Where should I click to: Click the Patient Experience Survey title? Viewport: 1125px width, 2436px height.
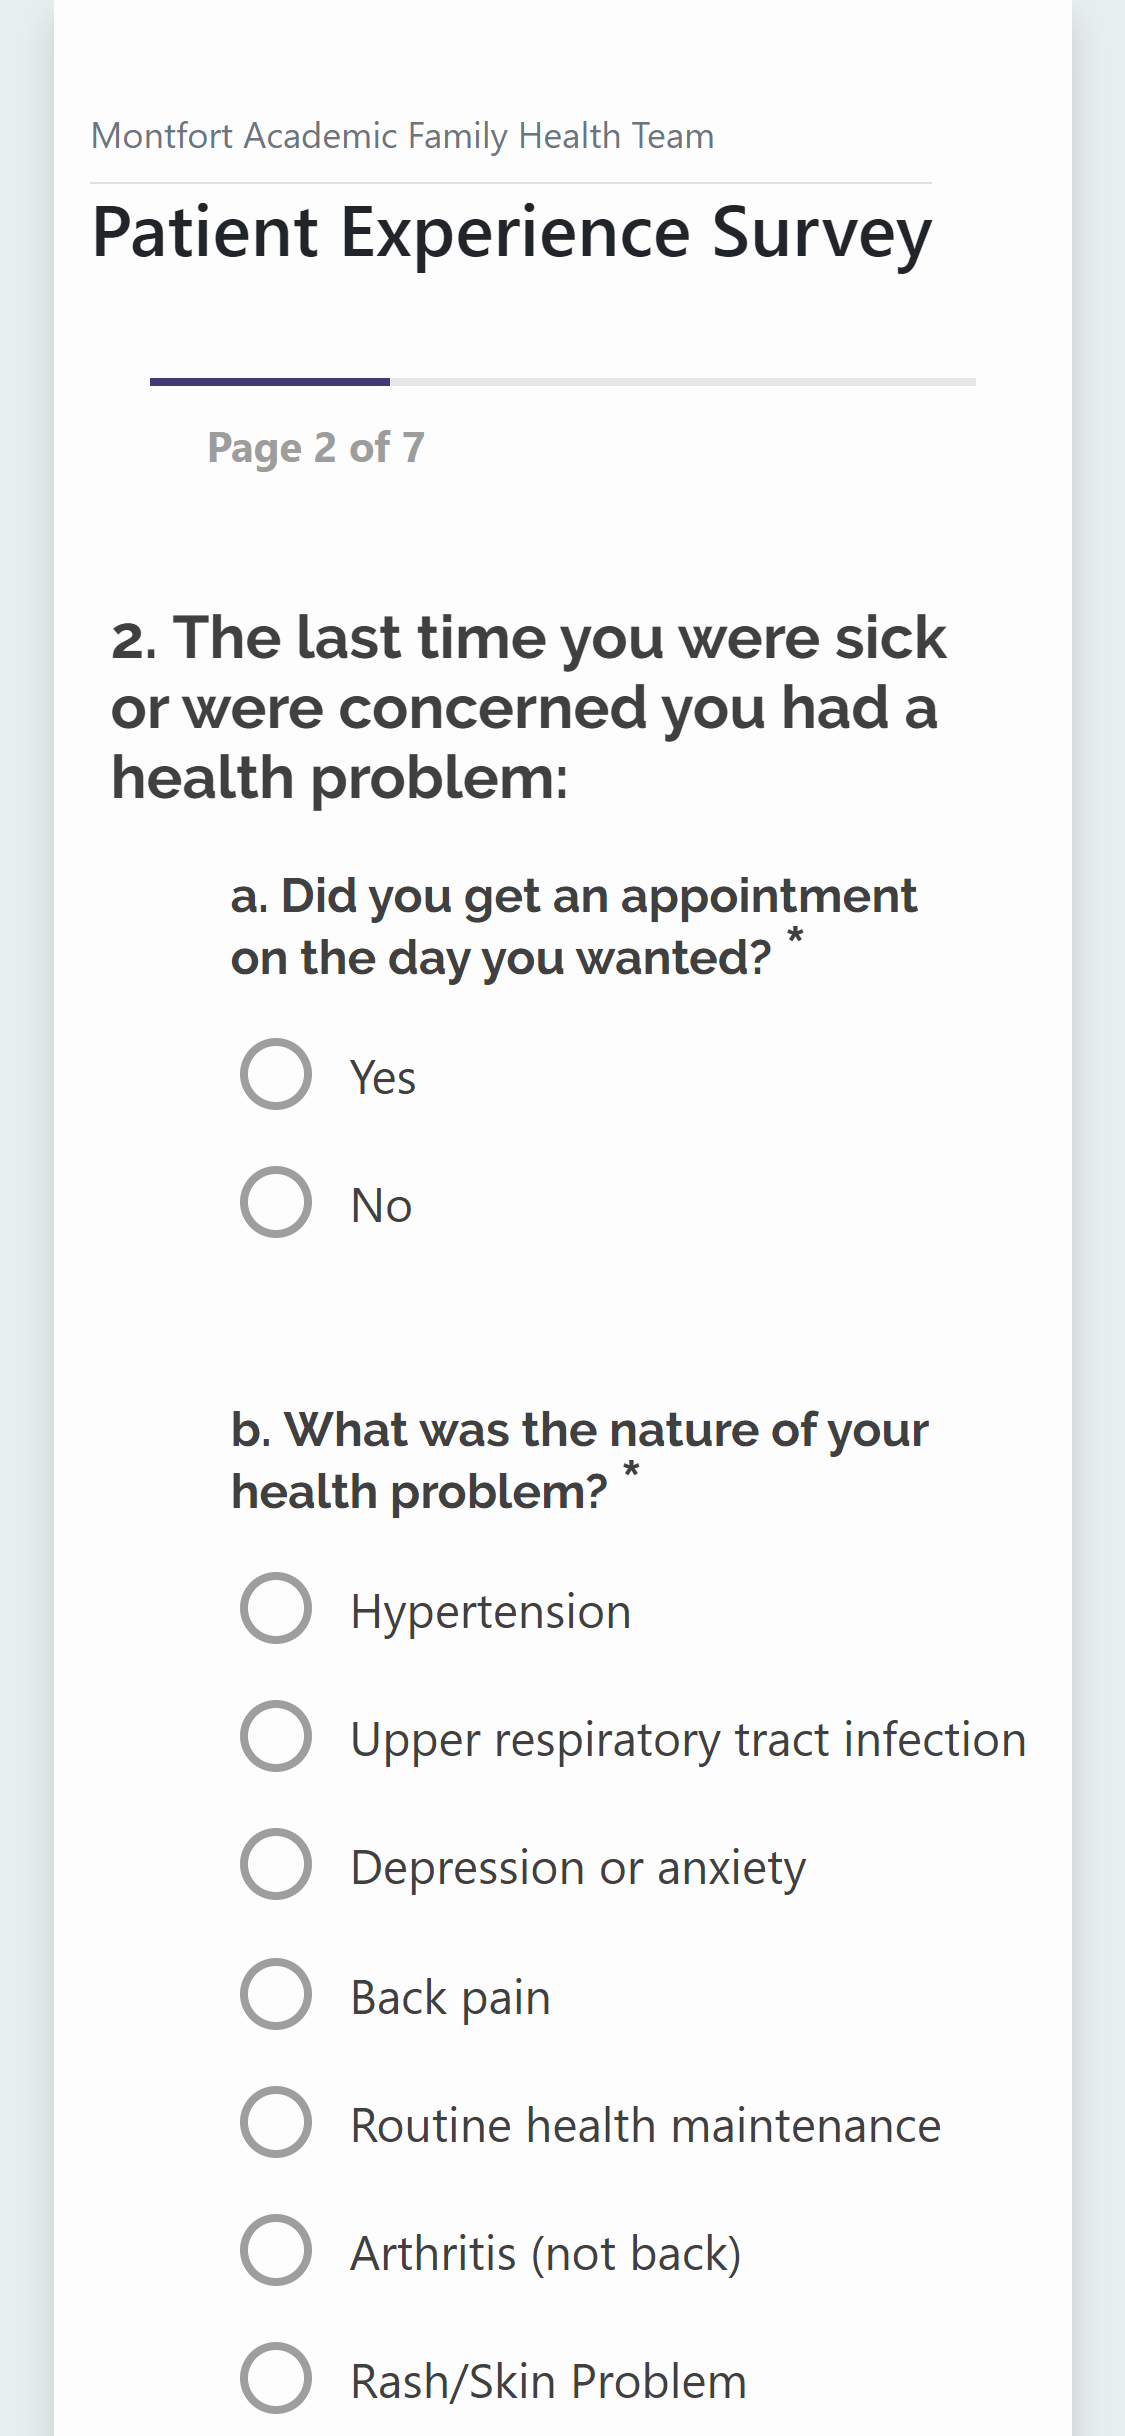coord(511,233)
